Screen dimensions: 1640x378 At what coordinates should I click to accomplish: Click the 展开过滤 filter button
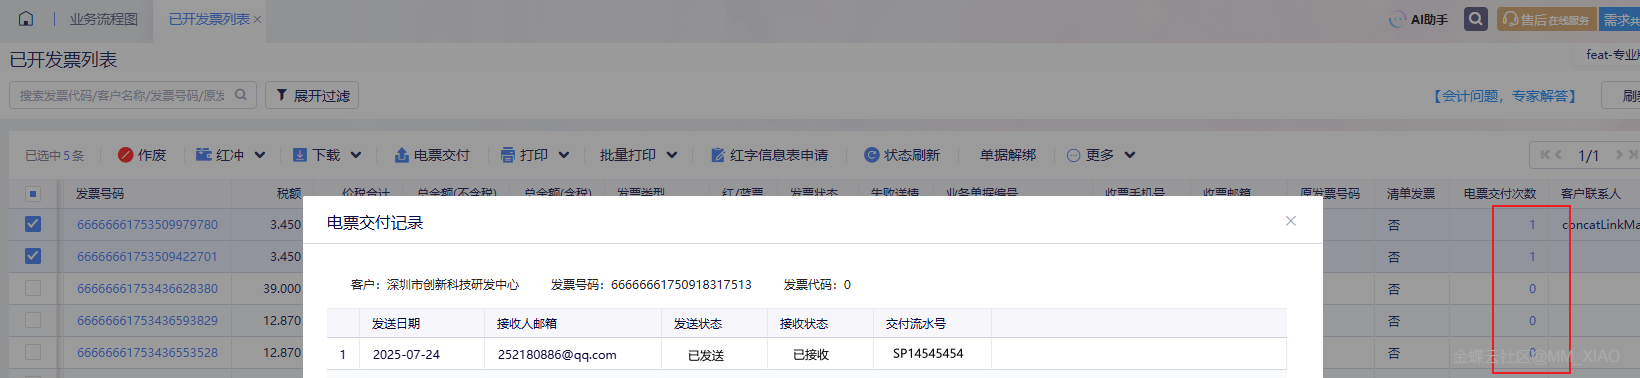[312, 95]
